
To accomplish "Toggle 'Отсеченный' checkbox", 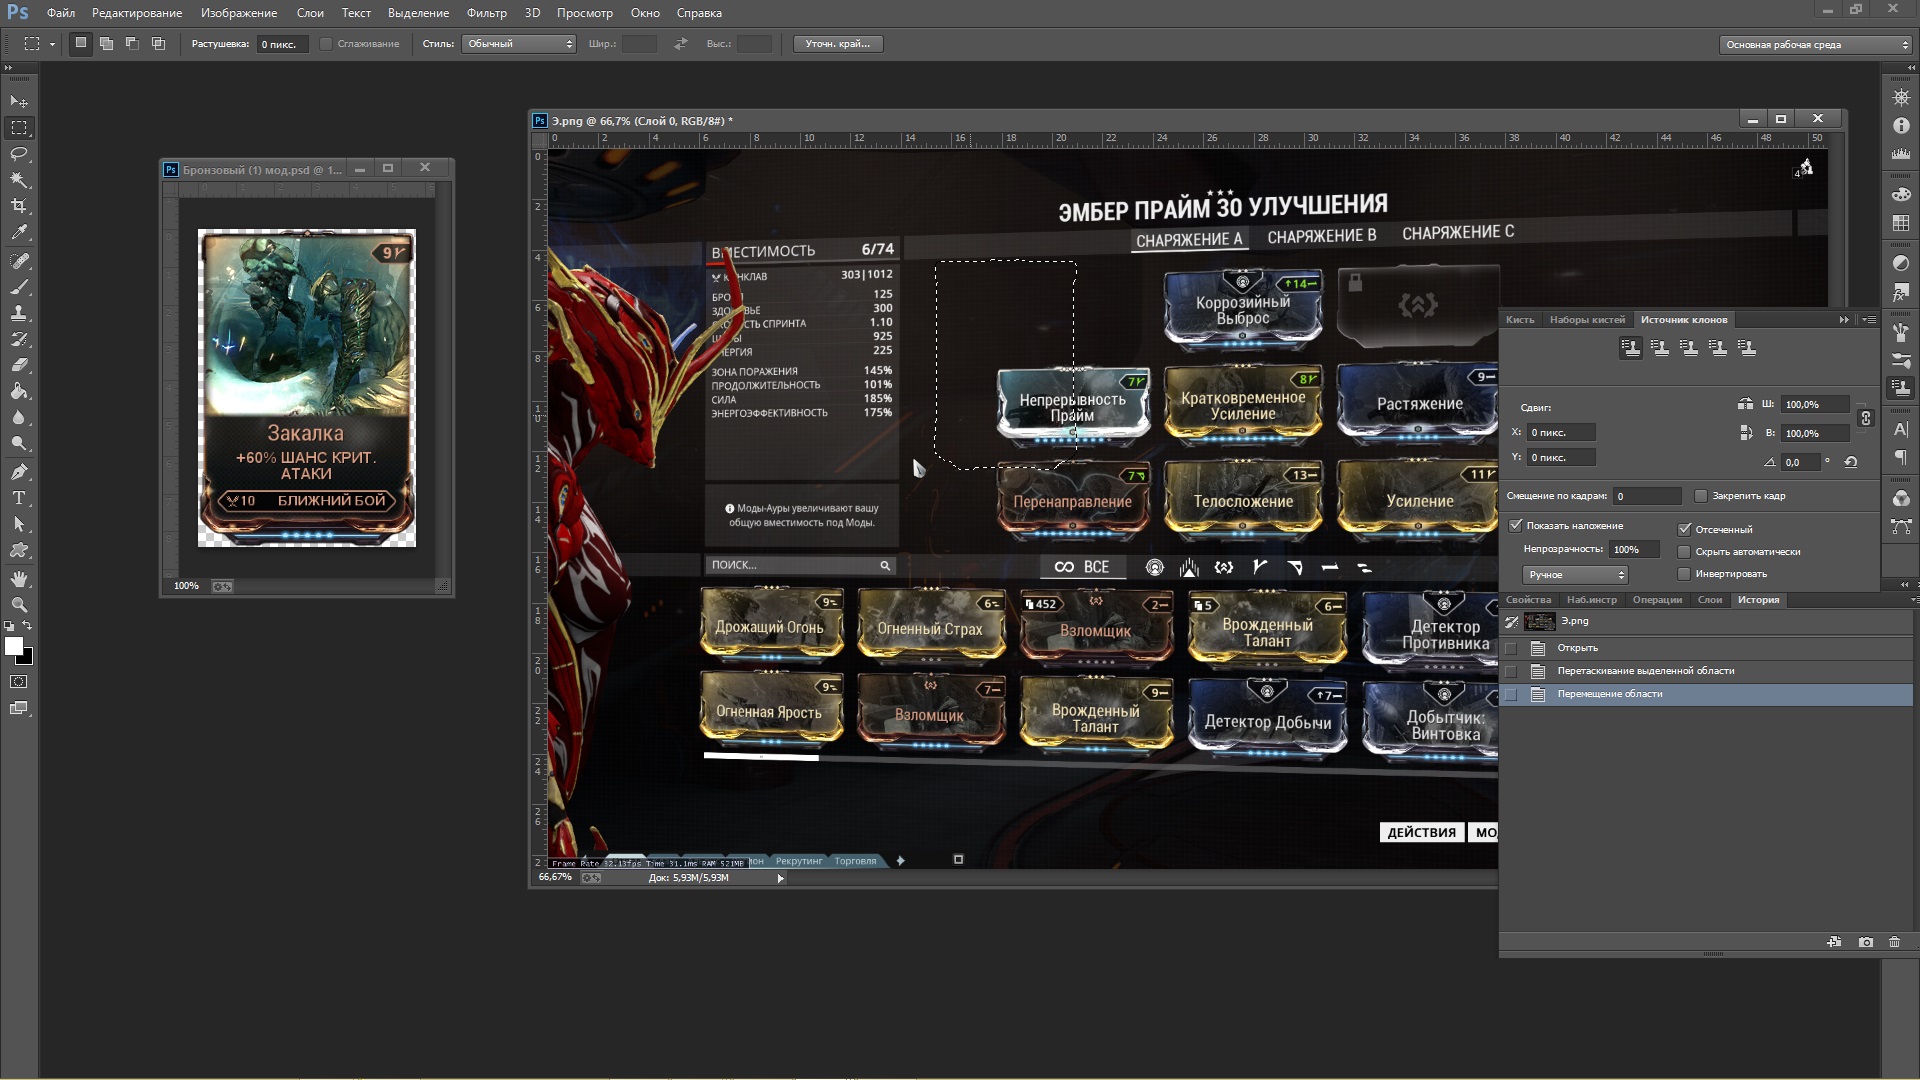I will pos(1684,527).
